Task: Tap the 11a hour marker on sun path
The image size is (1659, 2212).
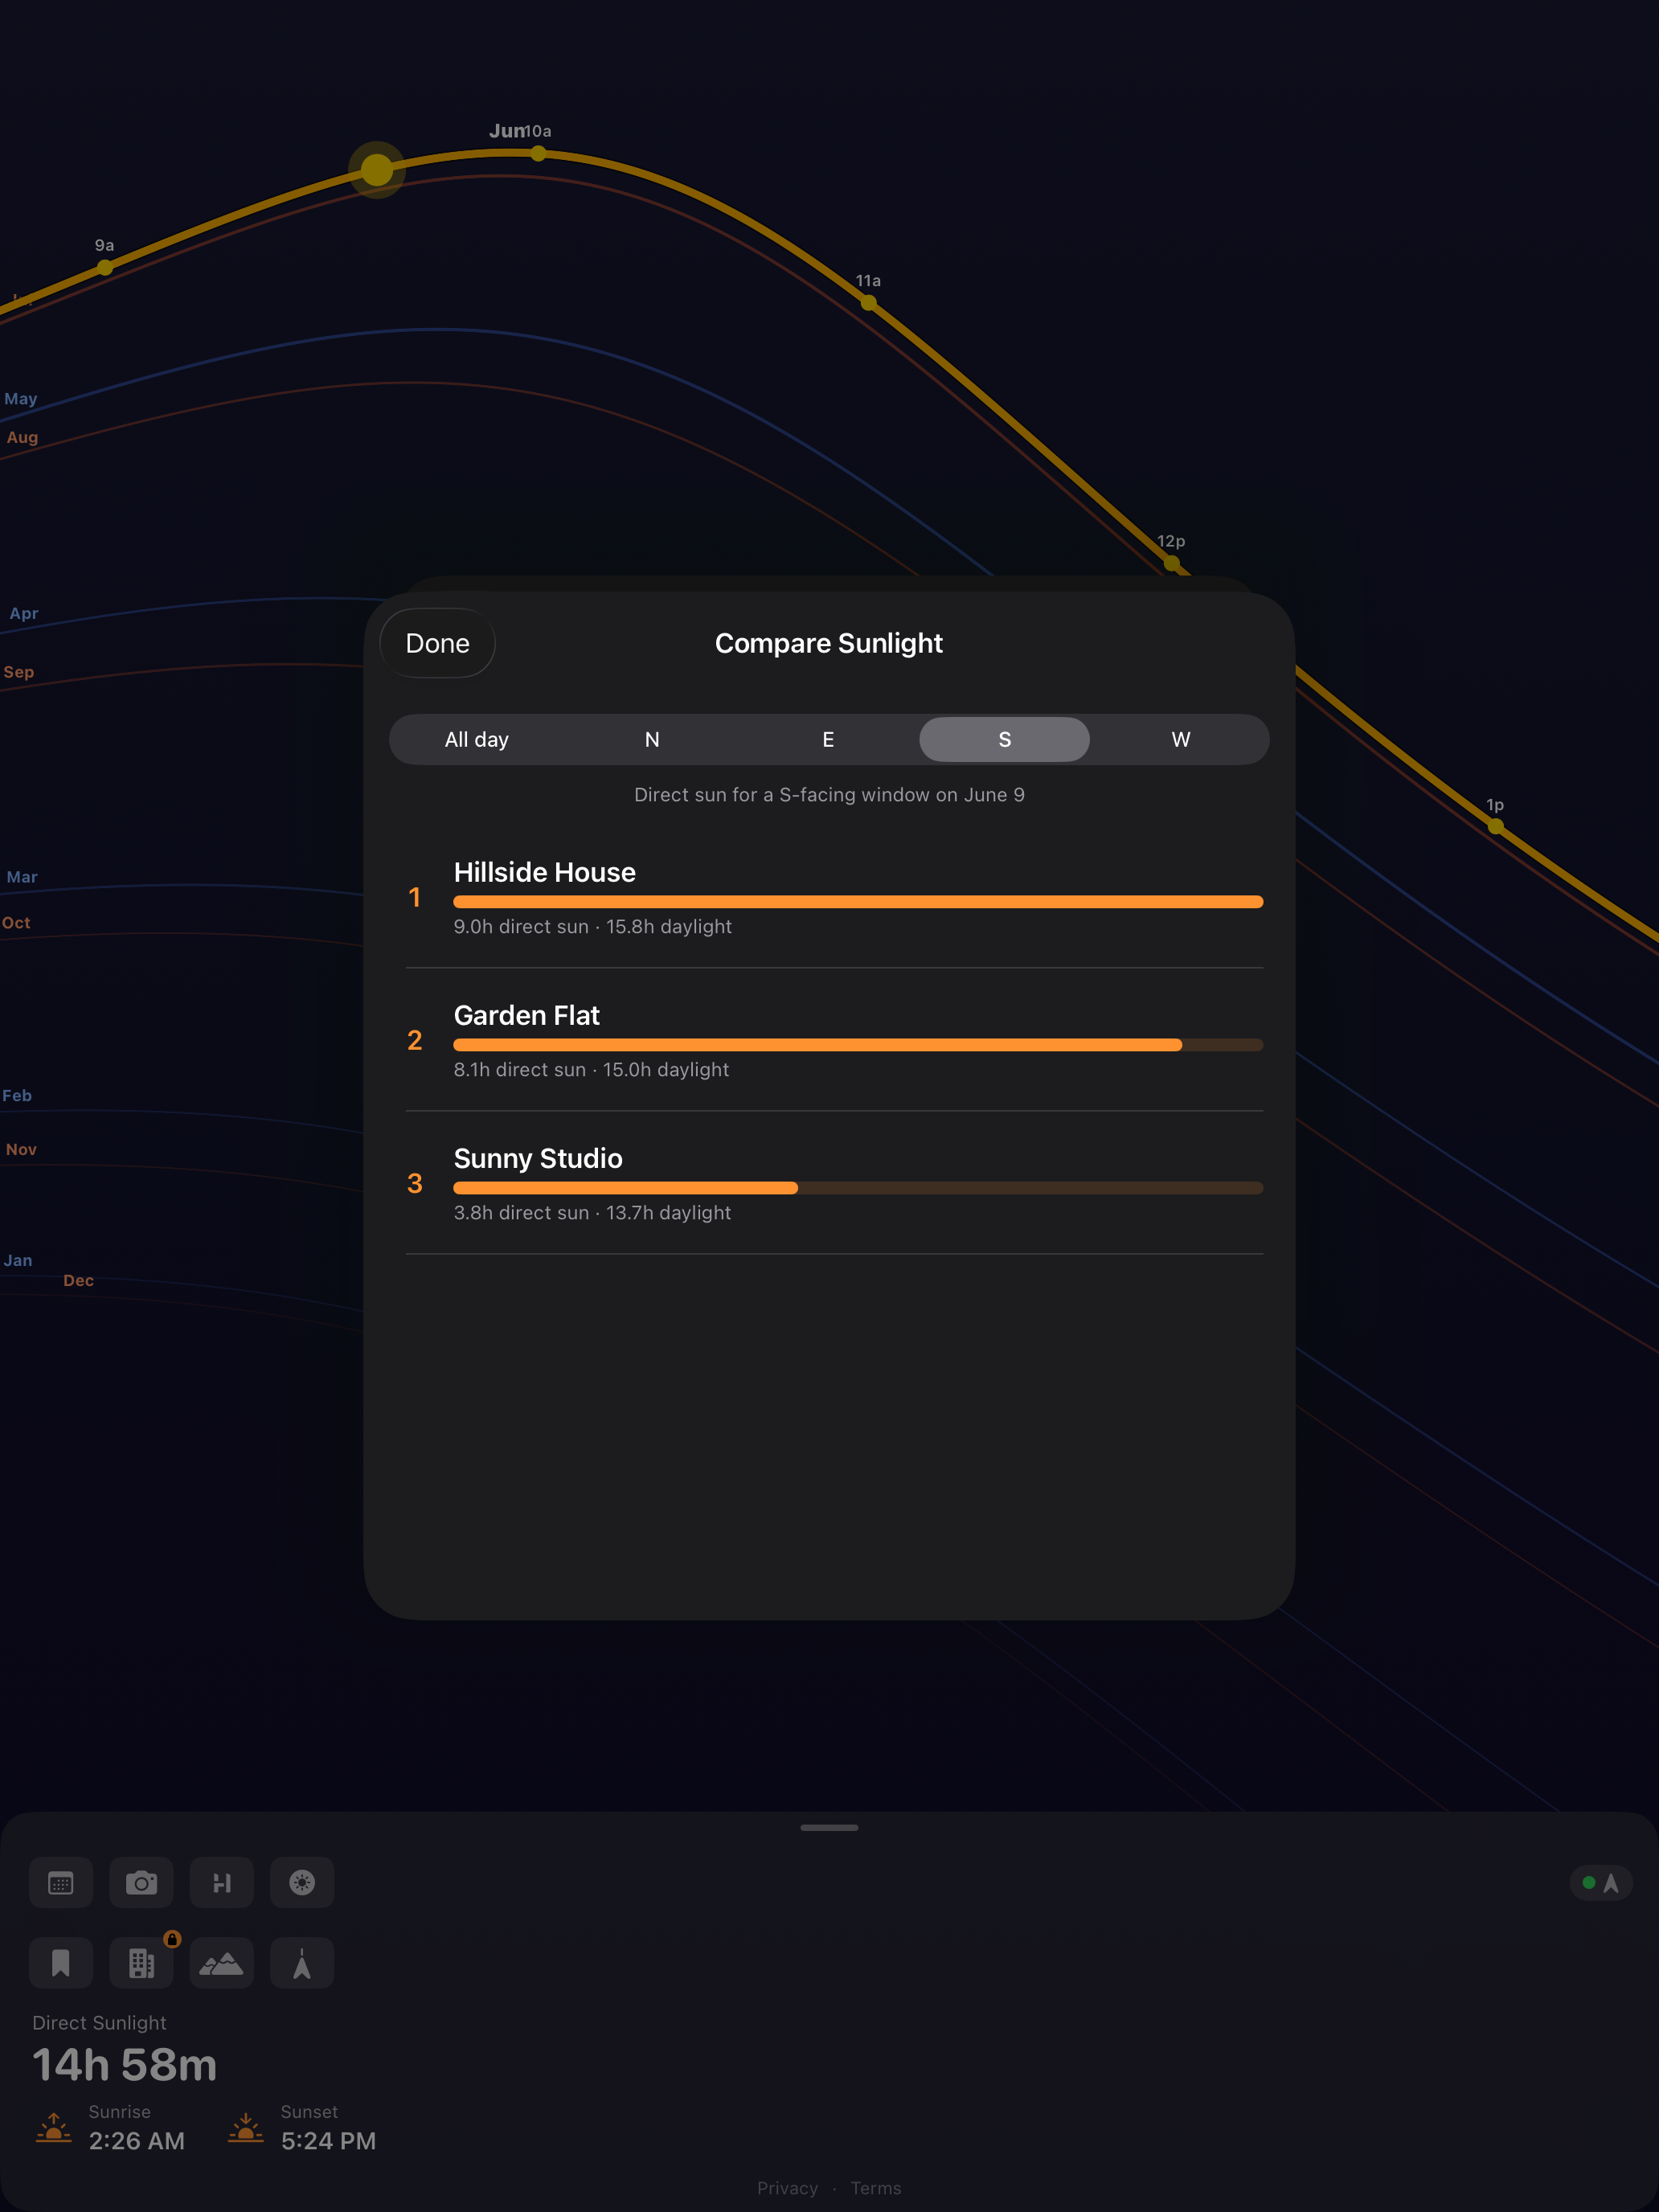Action: (x=869, y=302)
